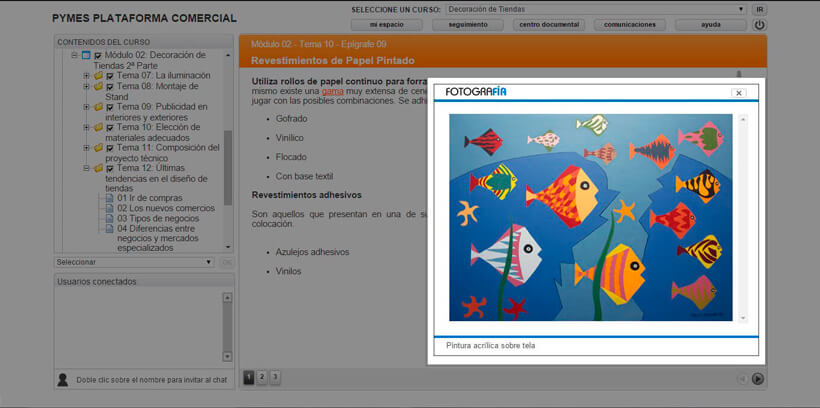820x408 pixels.
Task: Expand the Tema 08 Montaje de Stand node
Action: (x=86, y=86)
